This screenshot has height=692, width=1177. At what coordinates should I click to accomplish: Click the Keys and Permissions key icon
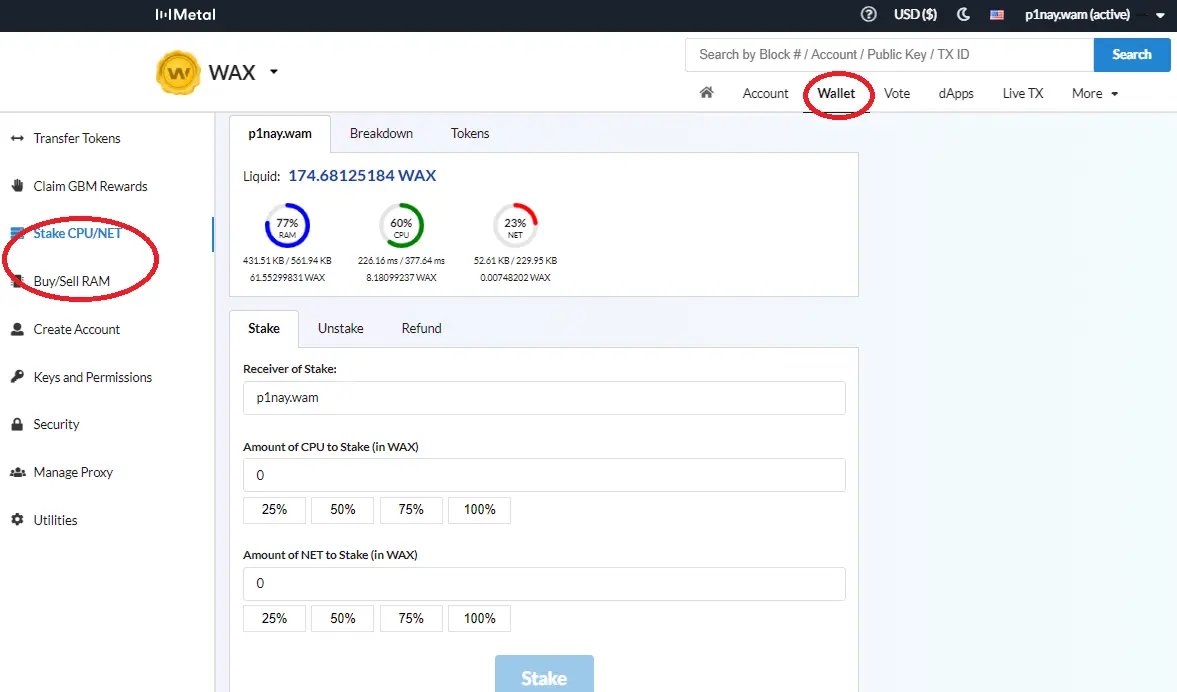(x=17, y=377)
